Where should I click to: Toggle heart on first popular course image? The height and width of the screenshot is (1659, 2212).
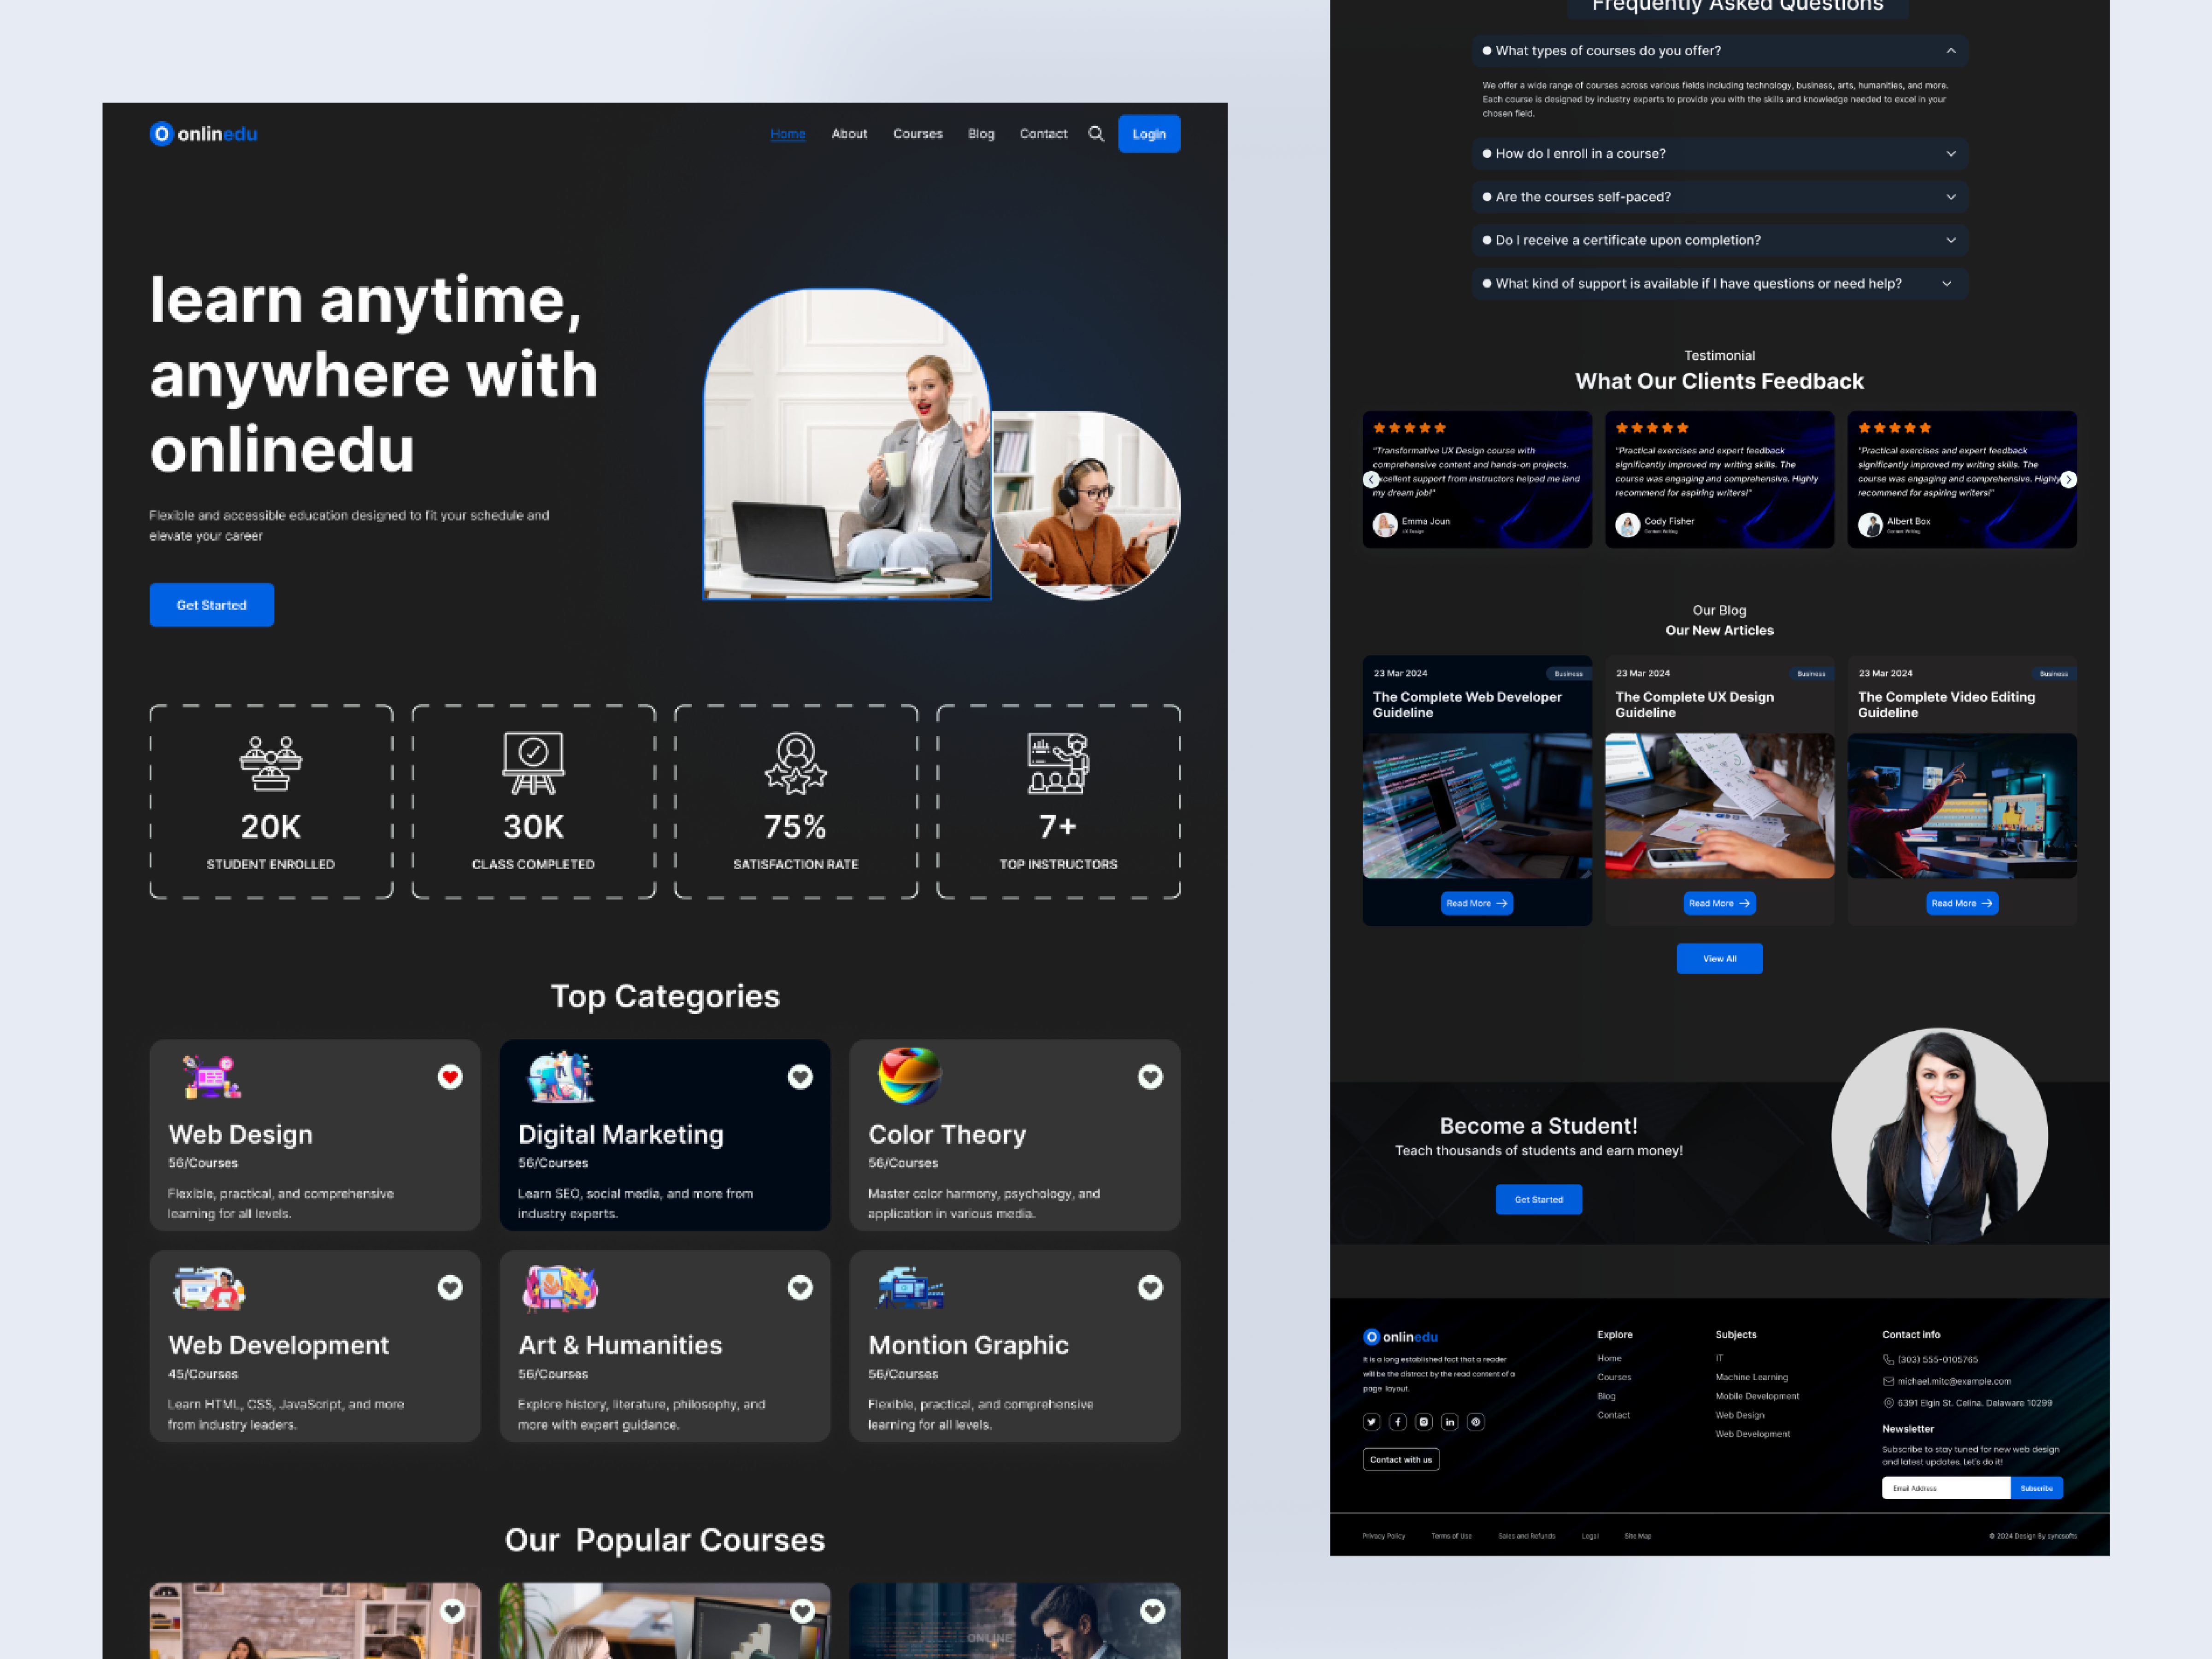pos(453,1611)
